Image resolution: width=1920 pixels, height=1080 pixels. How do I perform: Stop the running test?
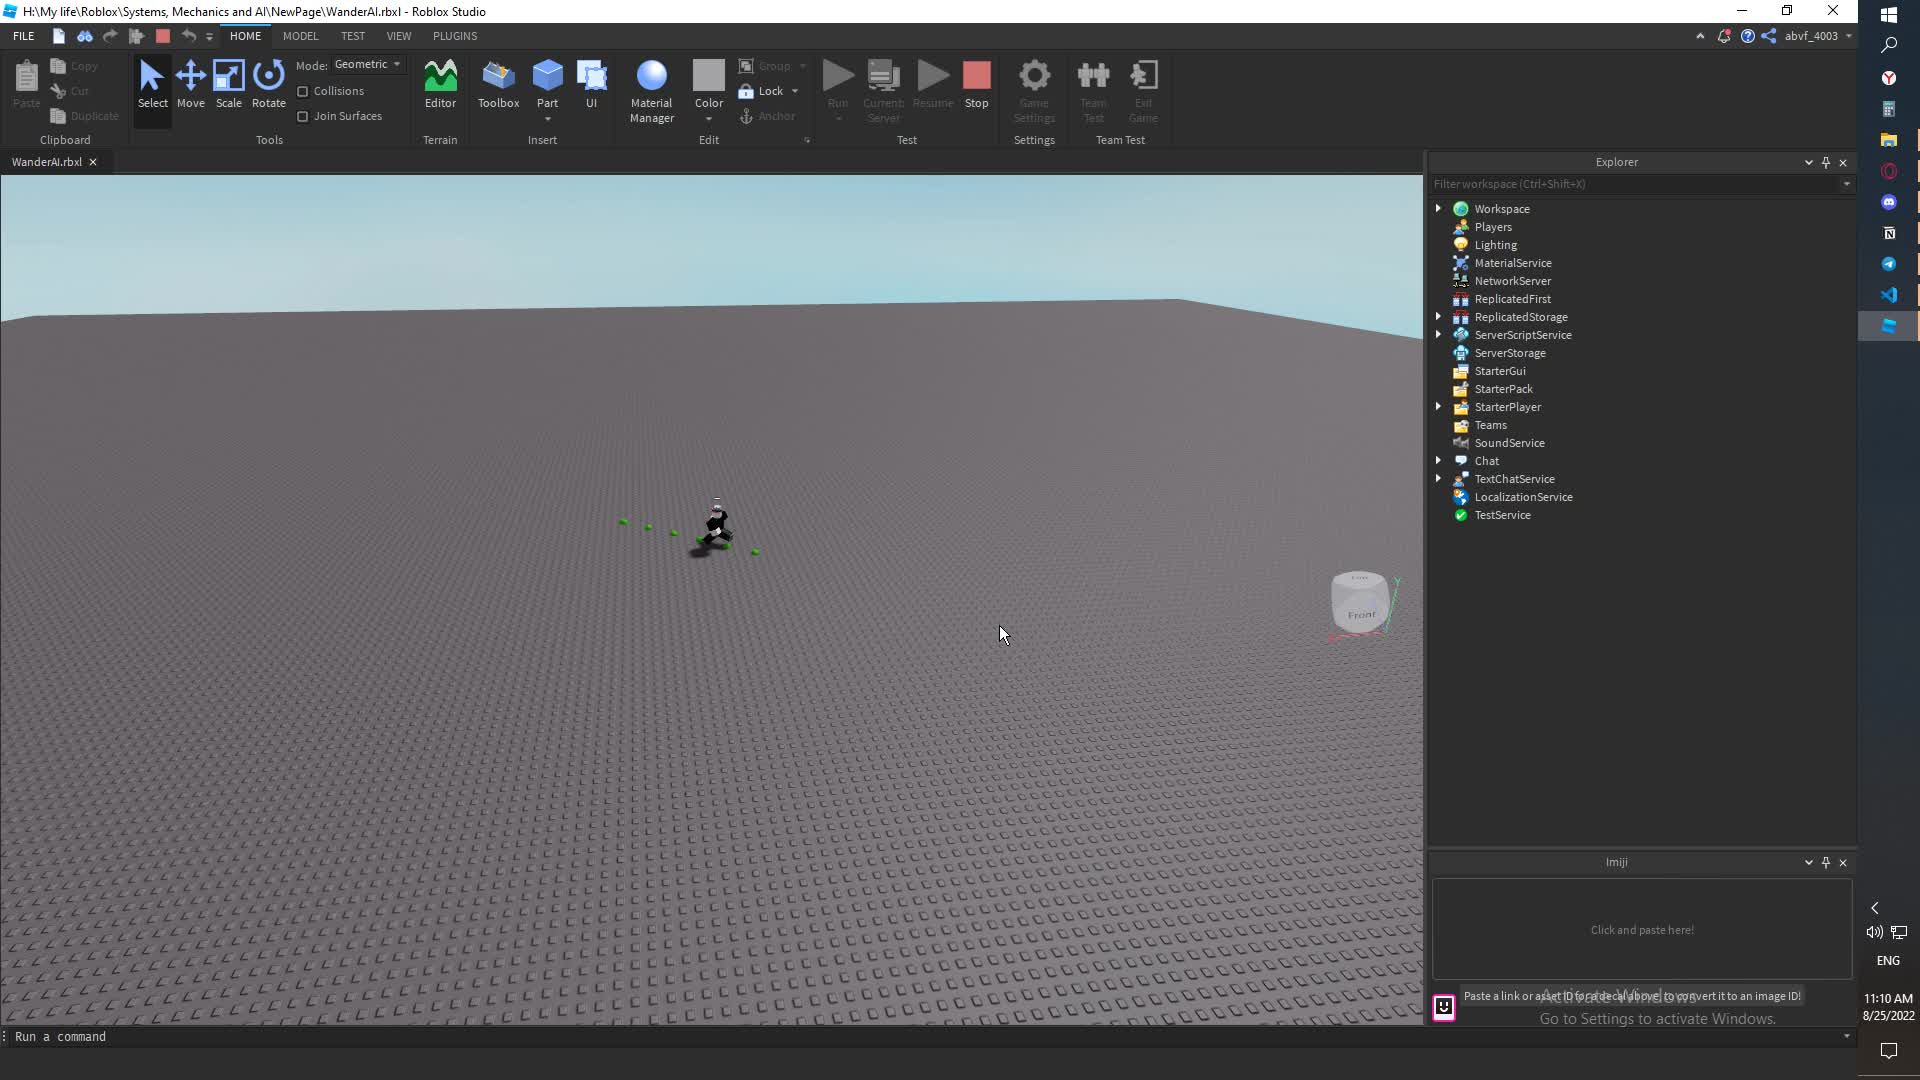(976, 85)
